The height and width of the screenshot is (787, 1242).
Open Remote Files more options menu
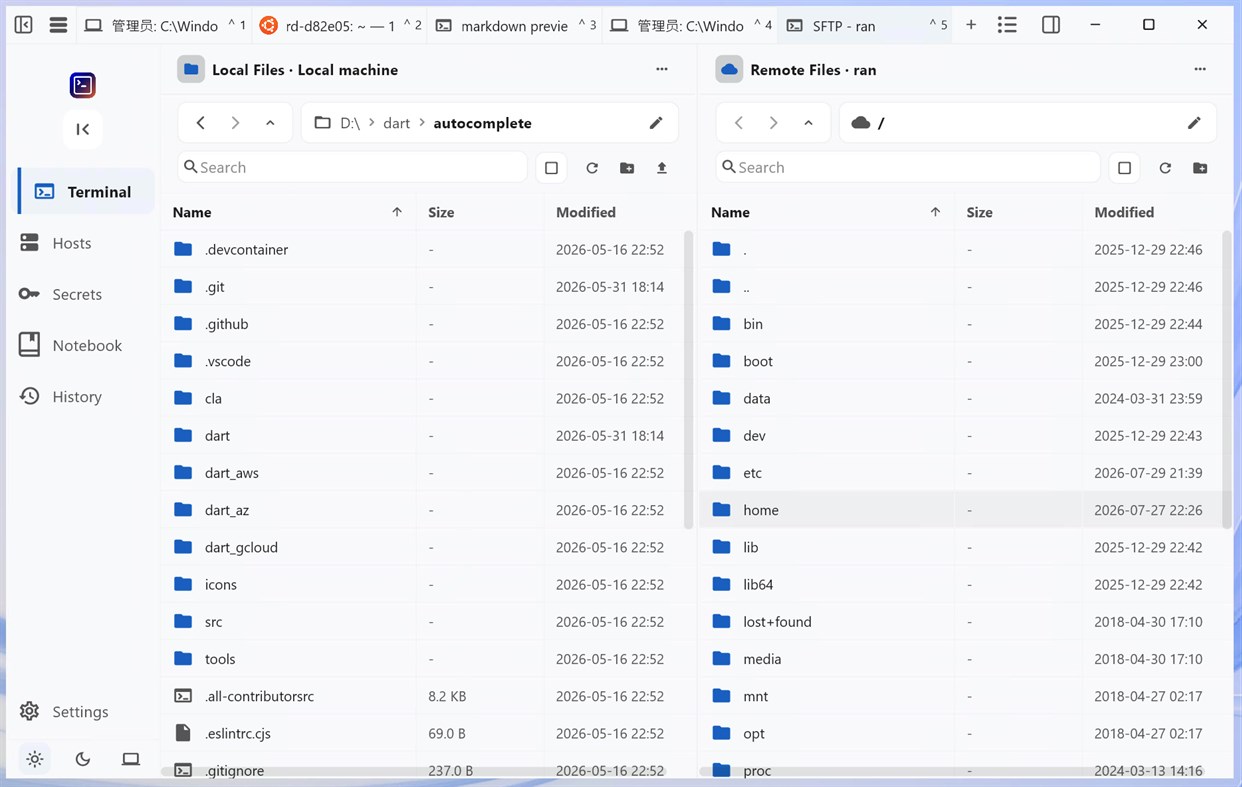point(1200,70)
